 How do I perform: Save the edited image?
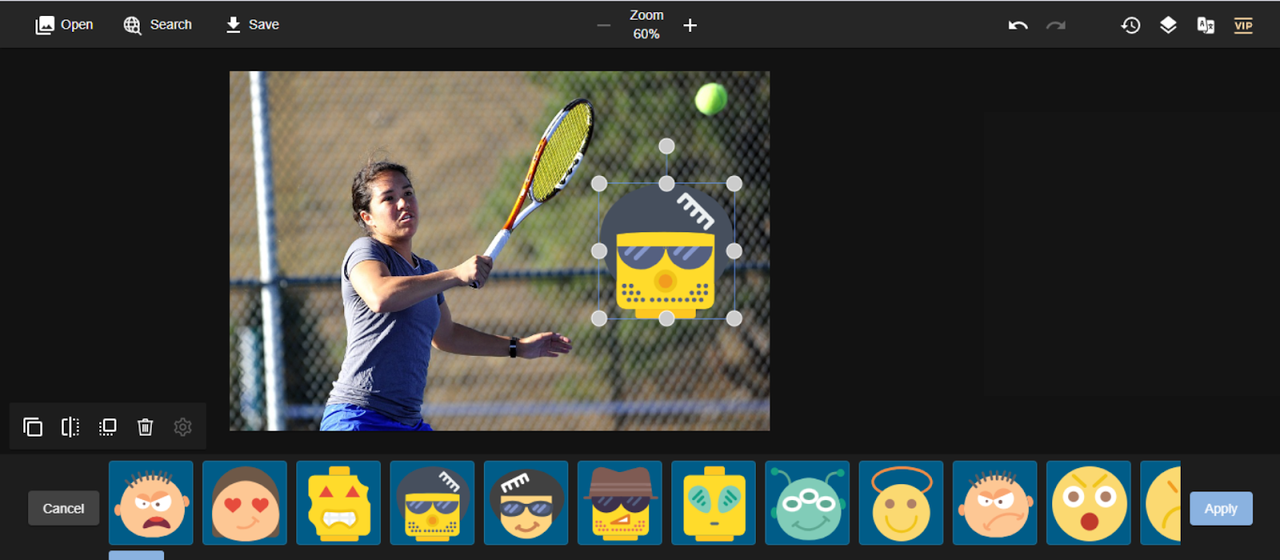[252, 25]
